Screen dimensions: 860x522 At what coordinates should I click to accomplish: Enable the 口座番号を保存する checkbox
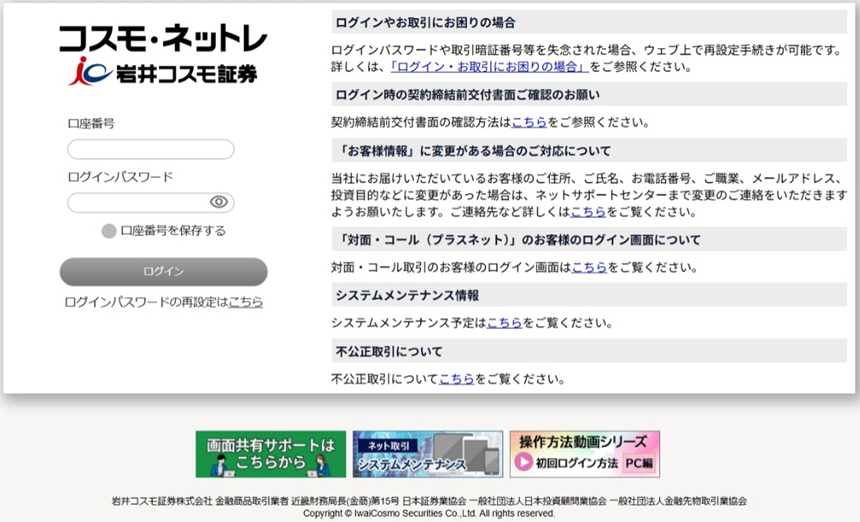109,231
